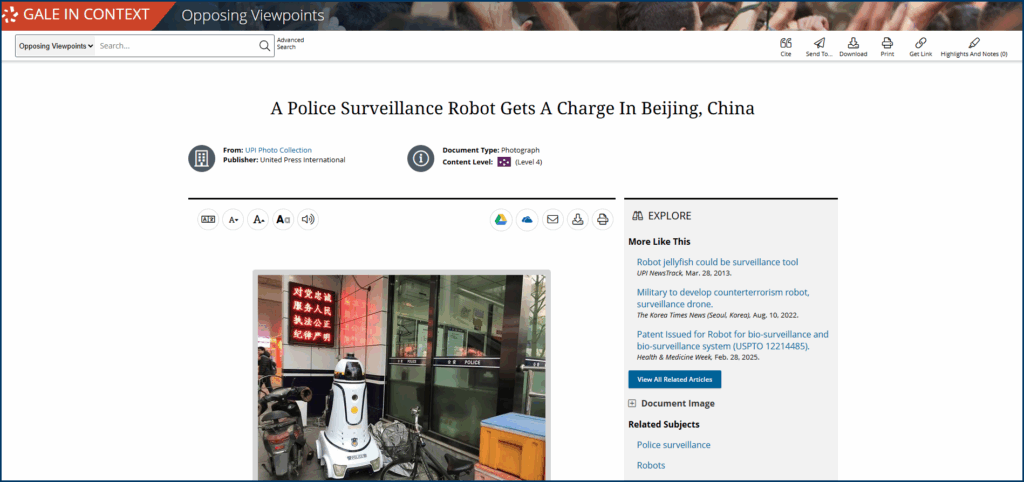Click the police robot photograph
The width and height of the screenshot is (1024, 482).
click(402, 378)
